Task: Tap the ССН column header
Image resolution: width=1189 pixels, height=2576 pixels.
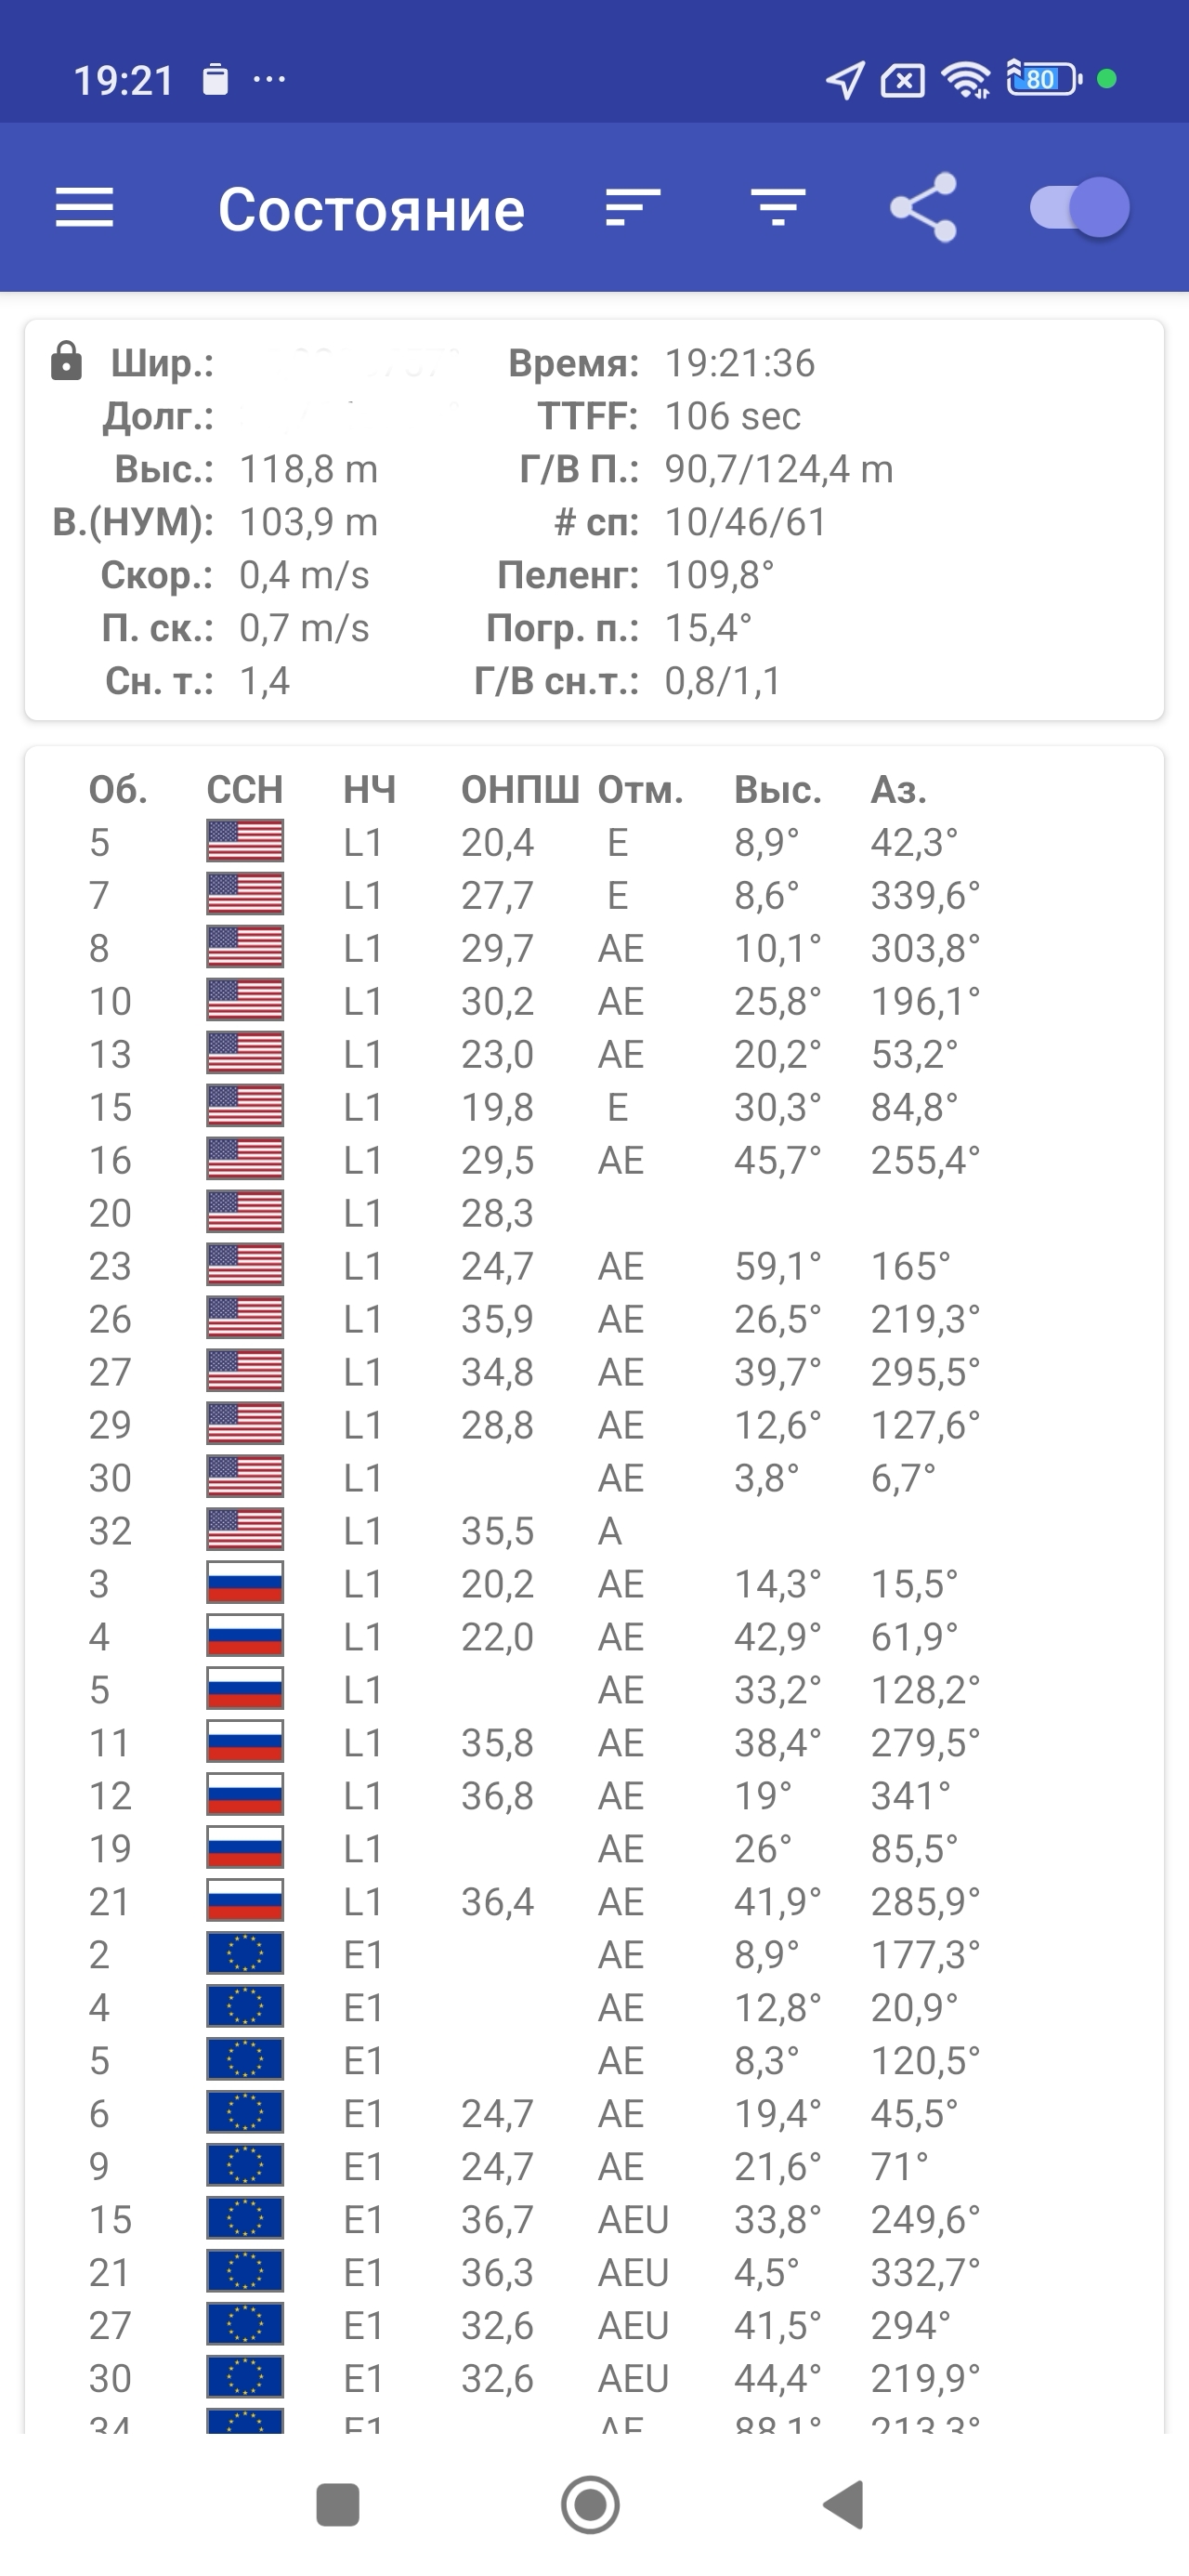Action: click(x=245, y=790)
